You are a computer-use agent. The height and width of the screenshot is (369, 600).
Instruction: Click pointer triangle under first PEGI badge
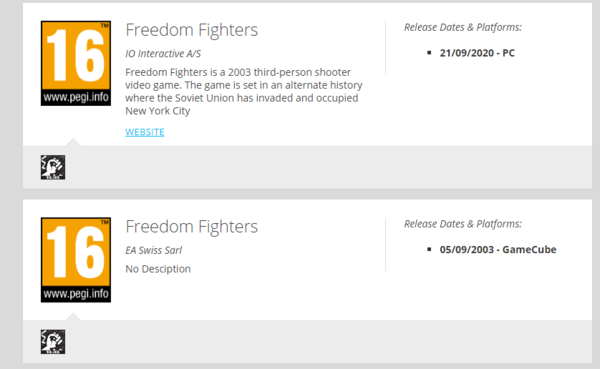(x=73, y=142)
